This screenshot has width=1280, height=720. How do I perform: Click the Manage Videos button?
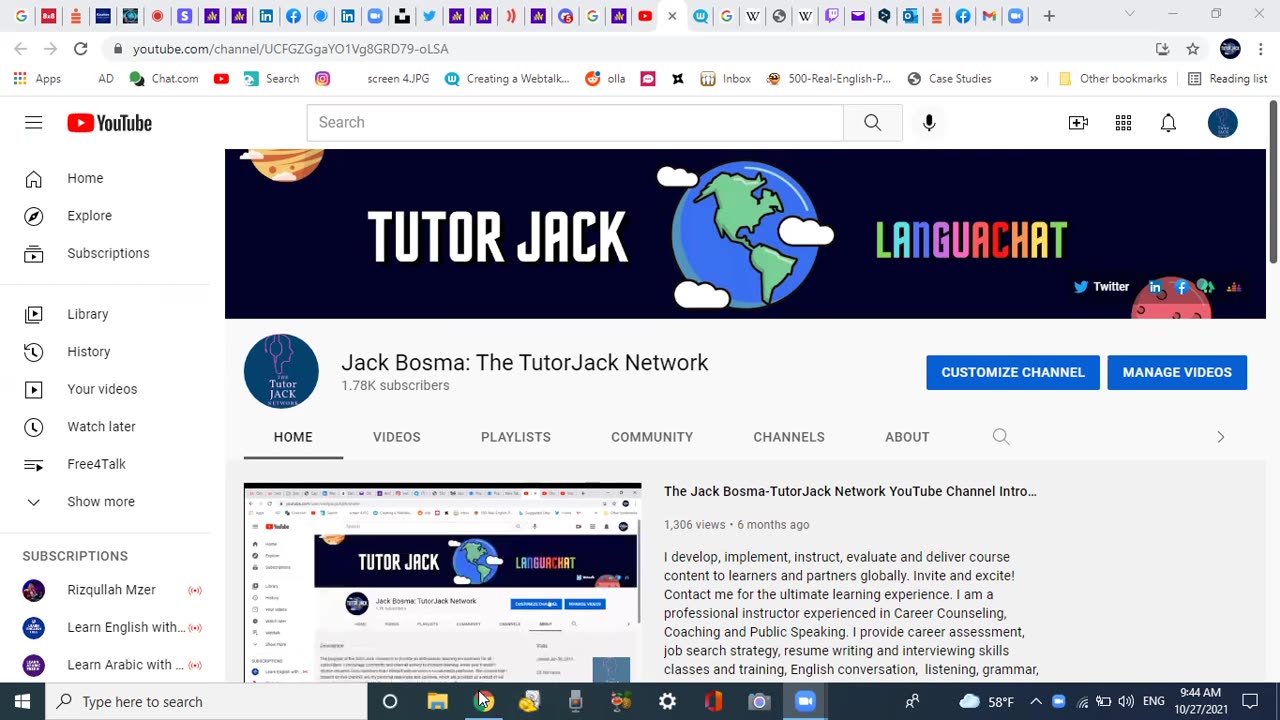1177,372
